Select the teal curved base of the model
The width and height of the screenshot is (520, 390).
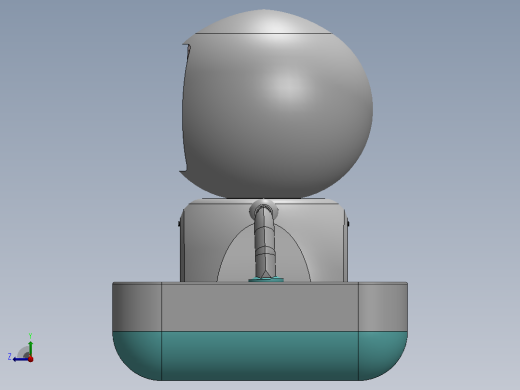[x=260, y=356]
